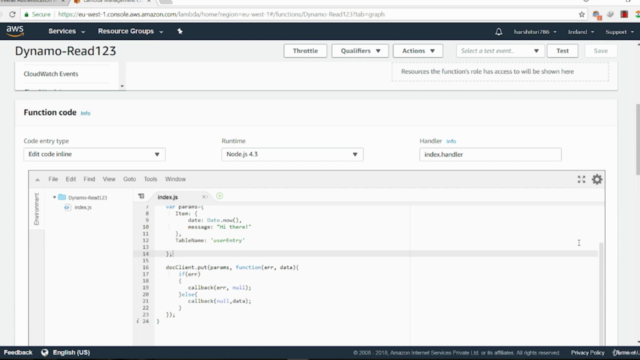This screenshot has width=640, height=360.
Task: Click the TableName 'userEntry' line
Action: [210, 240]
